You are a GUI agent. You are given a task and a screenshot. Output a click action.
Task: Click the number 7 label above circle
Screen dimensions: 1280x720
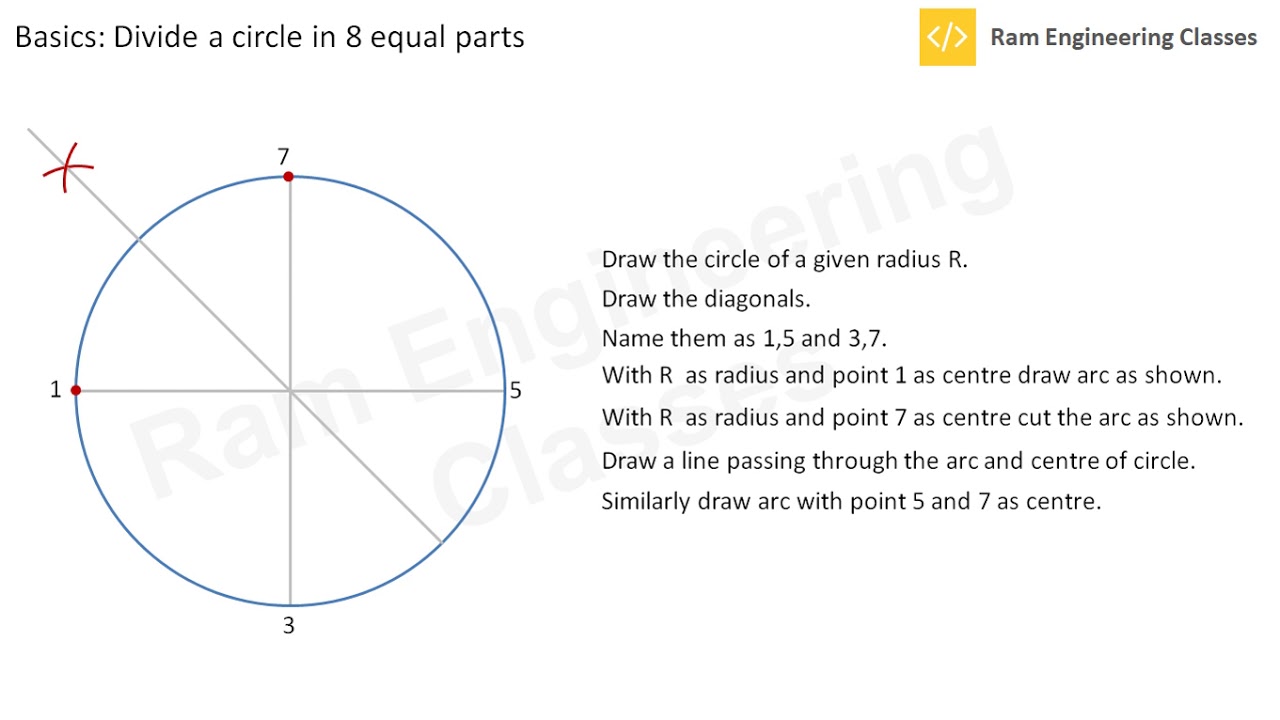tap(284, 157)
